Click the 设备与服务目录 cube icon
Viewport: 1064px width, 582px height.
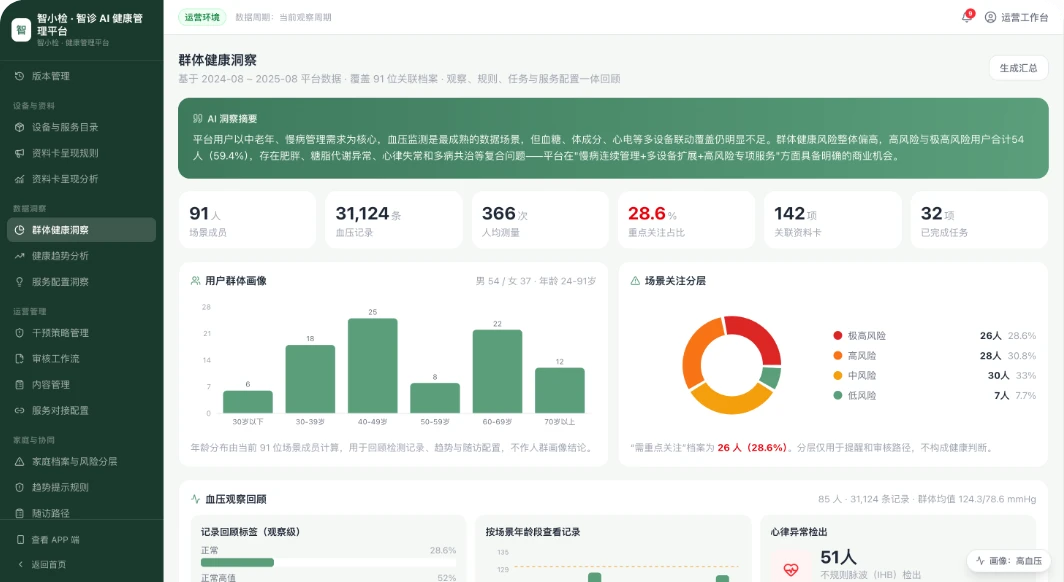(19, 127)
